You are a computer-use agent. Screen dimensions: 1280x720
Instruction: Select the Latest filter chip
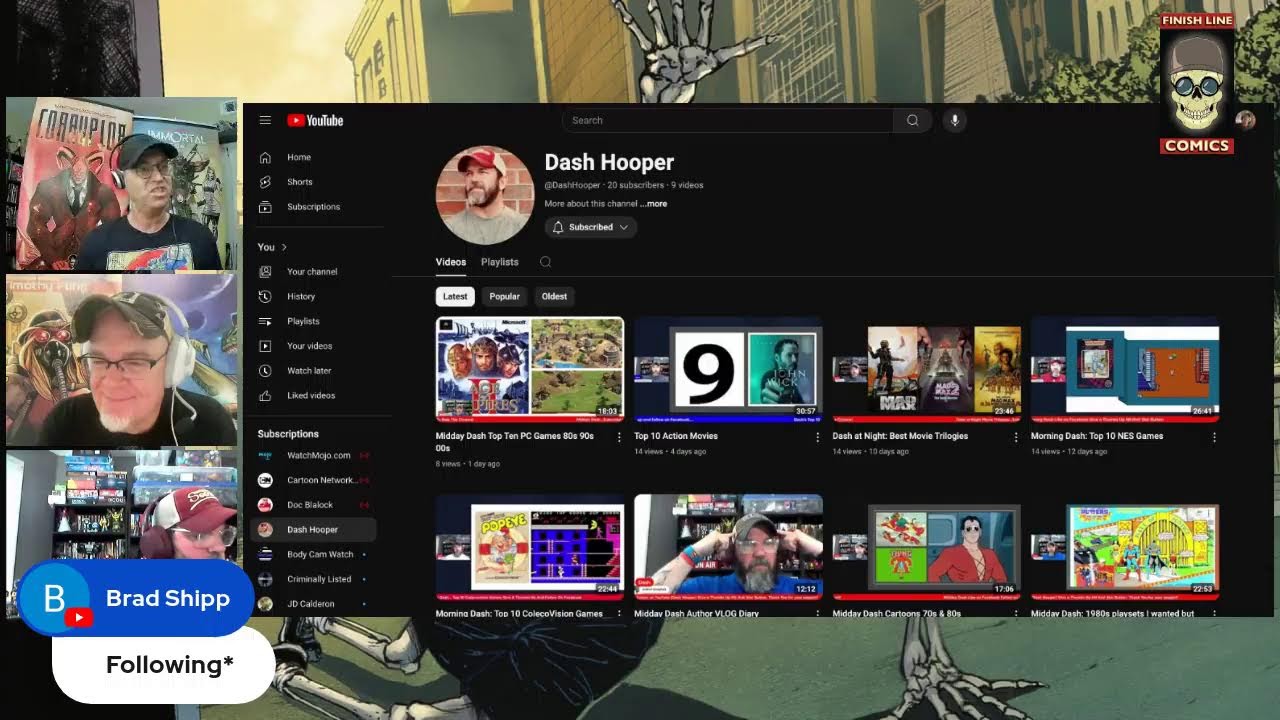455,296
